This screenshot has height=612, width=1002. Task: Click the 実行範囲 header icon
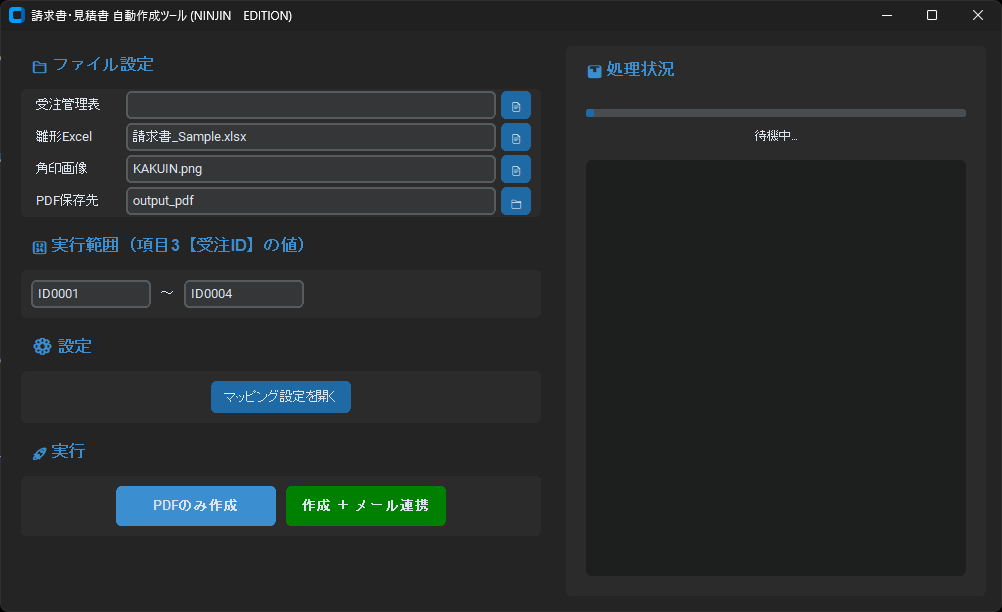pos(40,247)
